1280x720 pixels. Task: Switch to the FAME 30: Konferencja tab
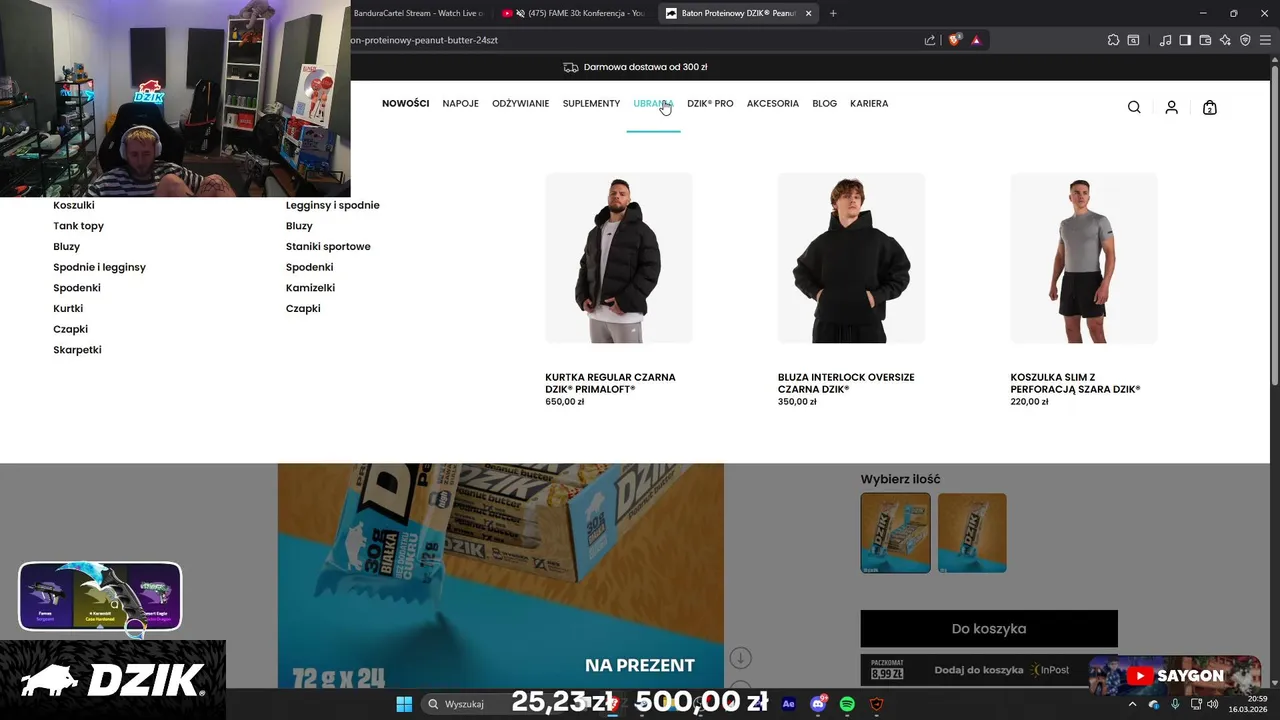pos(574,13)
